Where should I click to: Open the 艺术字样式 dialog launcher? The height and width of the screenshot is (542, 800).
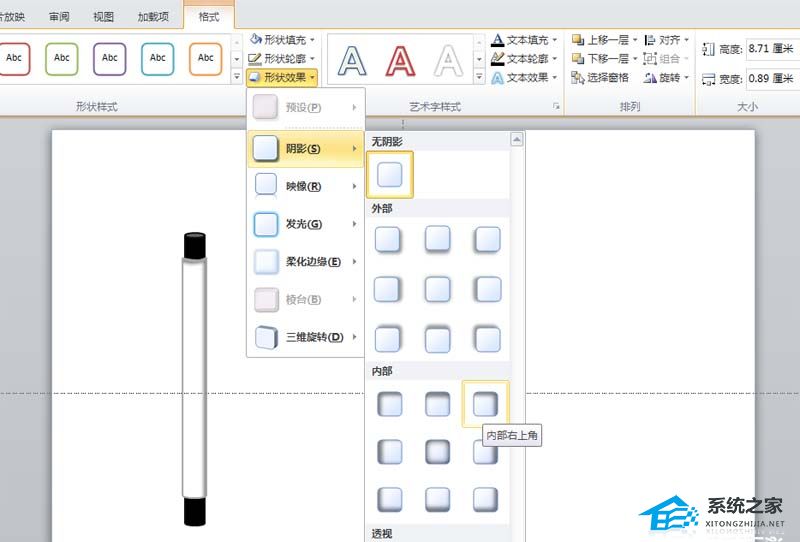pos(556,106)
